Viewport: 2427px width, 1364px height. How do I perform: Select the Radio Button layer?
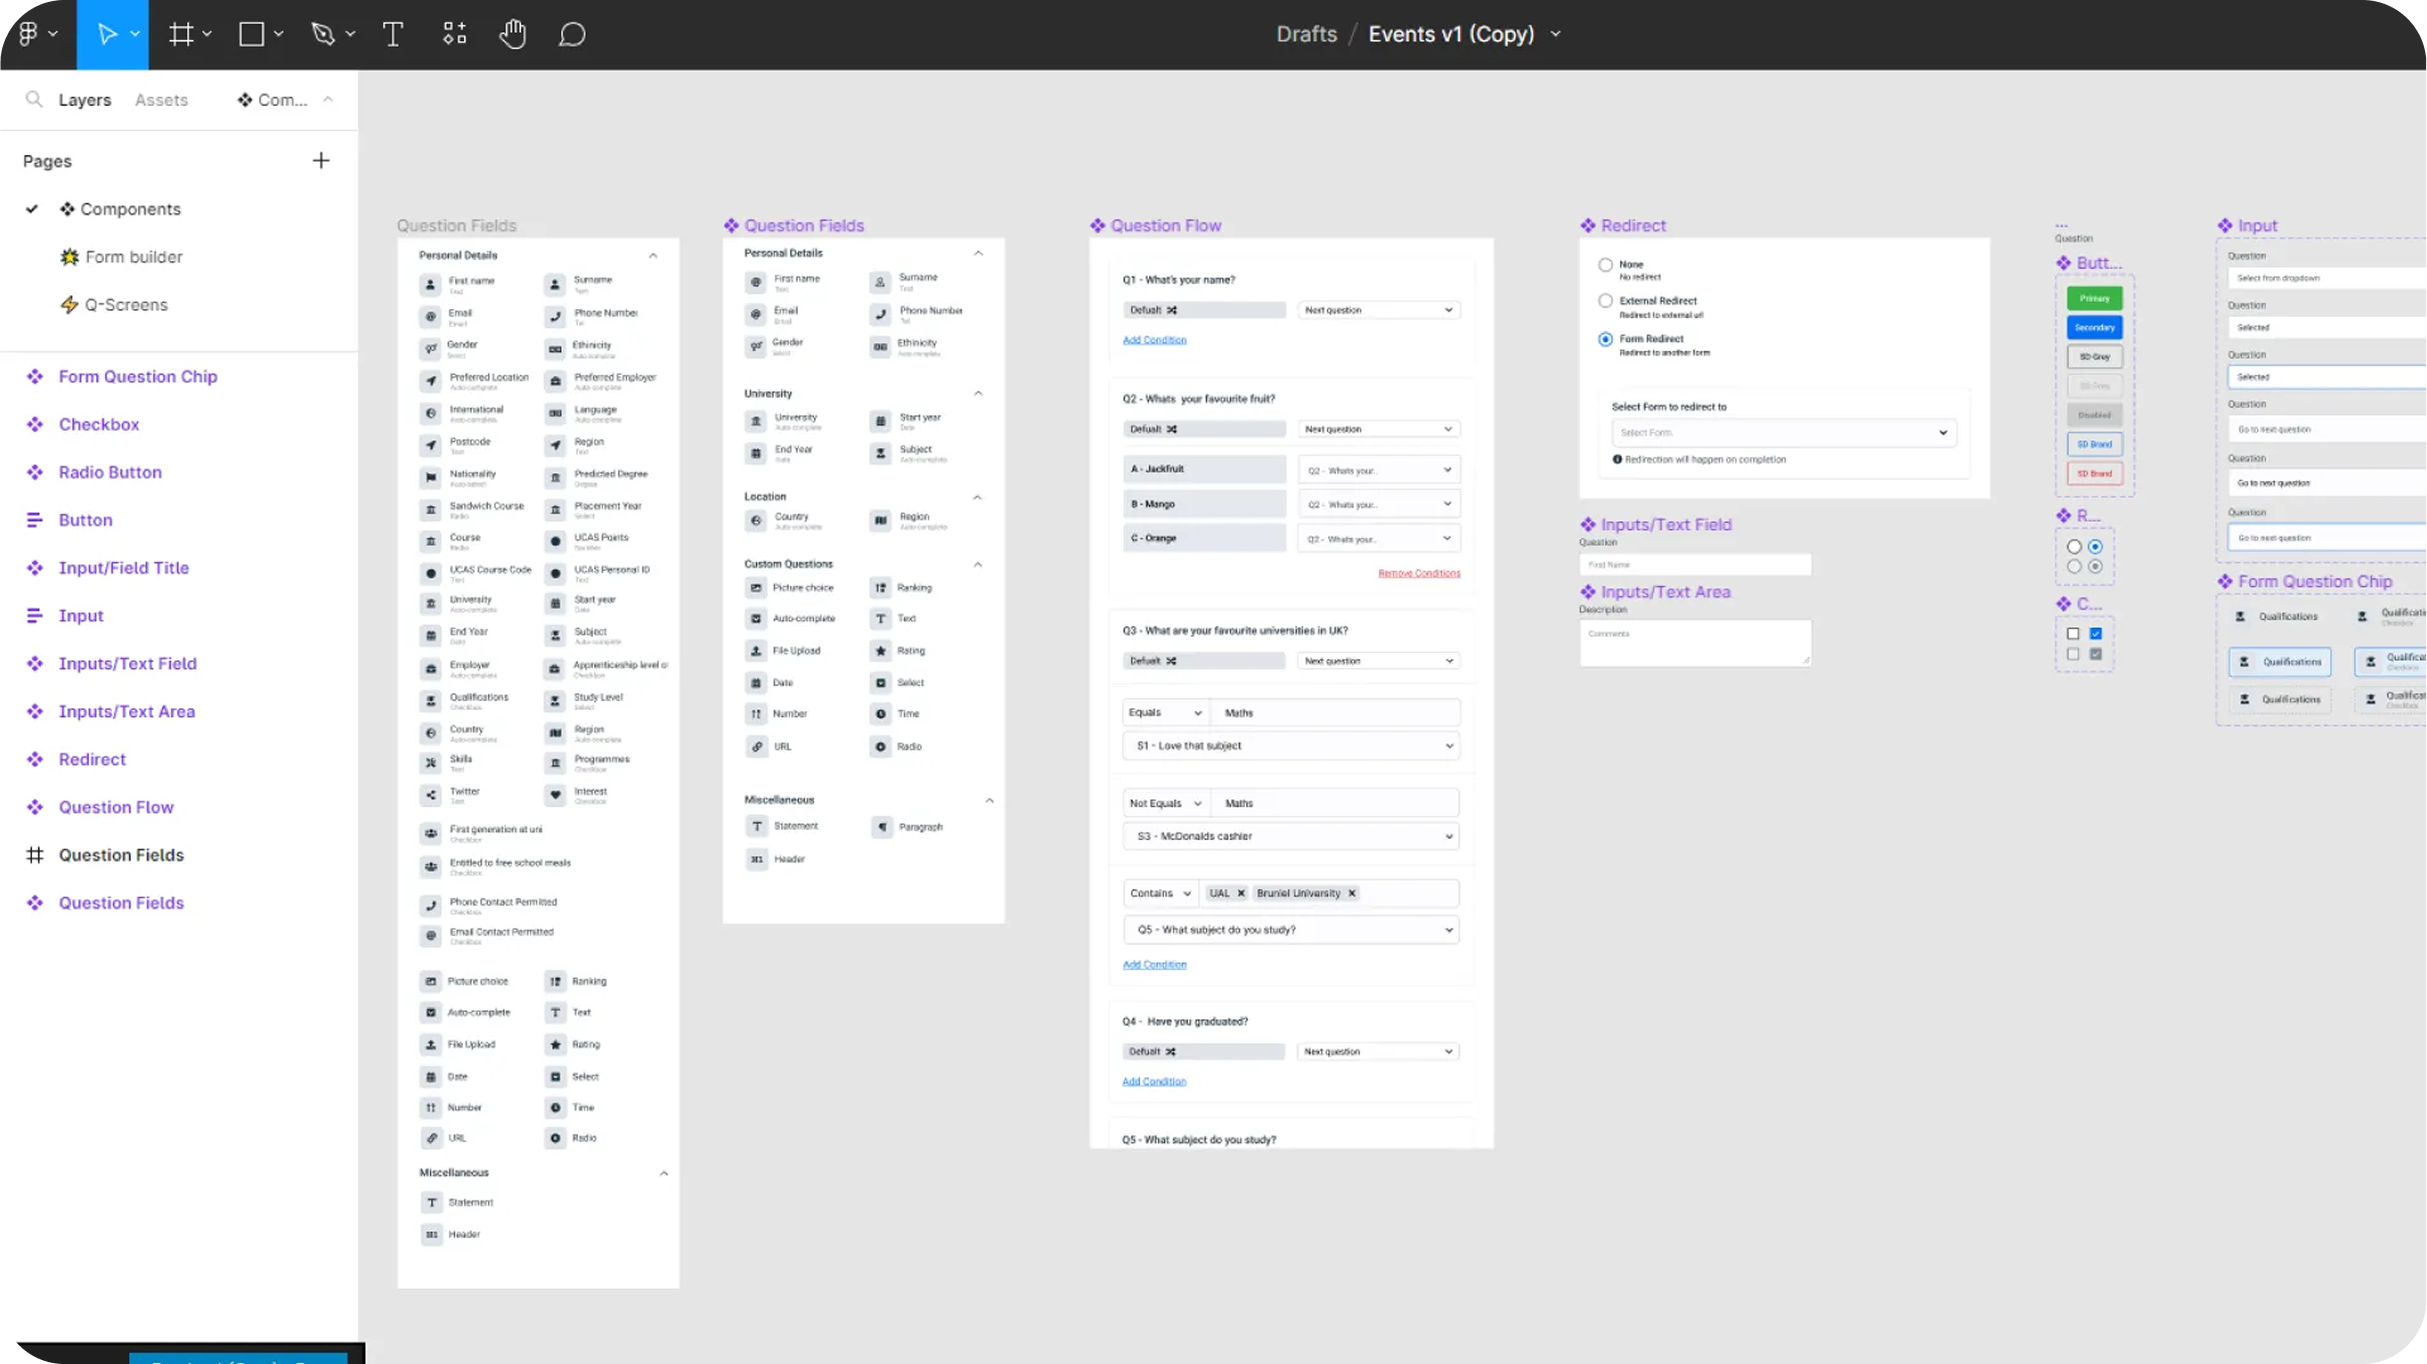[110, 471]
